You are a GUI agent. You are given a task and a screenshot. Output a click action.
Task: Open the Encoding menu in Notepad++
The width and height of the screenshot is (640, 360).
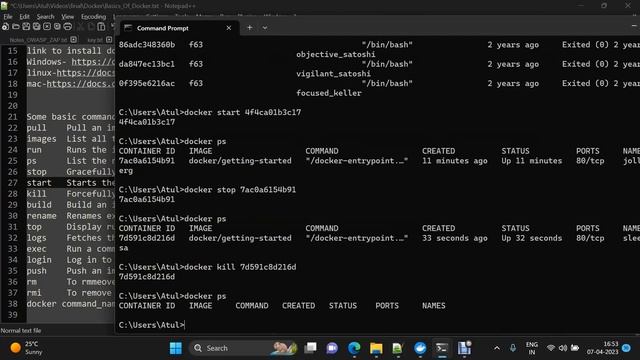tap(93, 17)
